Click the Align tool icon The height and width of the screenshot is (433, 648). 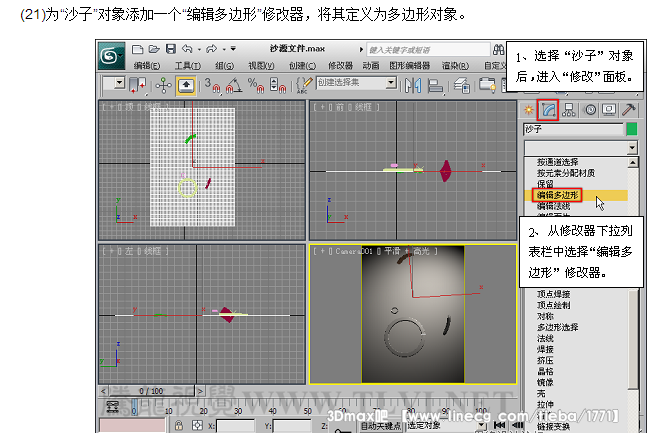point(435,86)
